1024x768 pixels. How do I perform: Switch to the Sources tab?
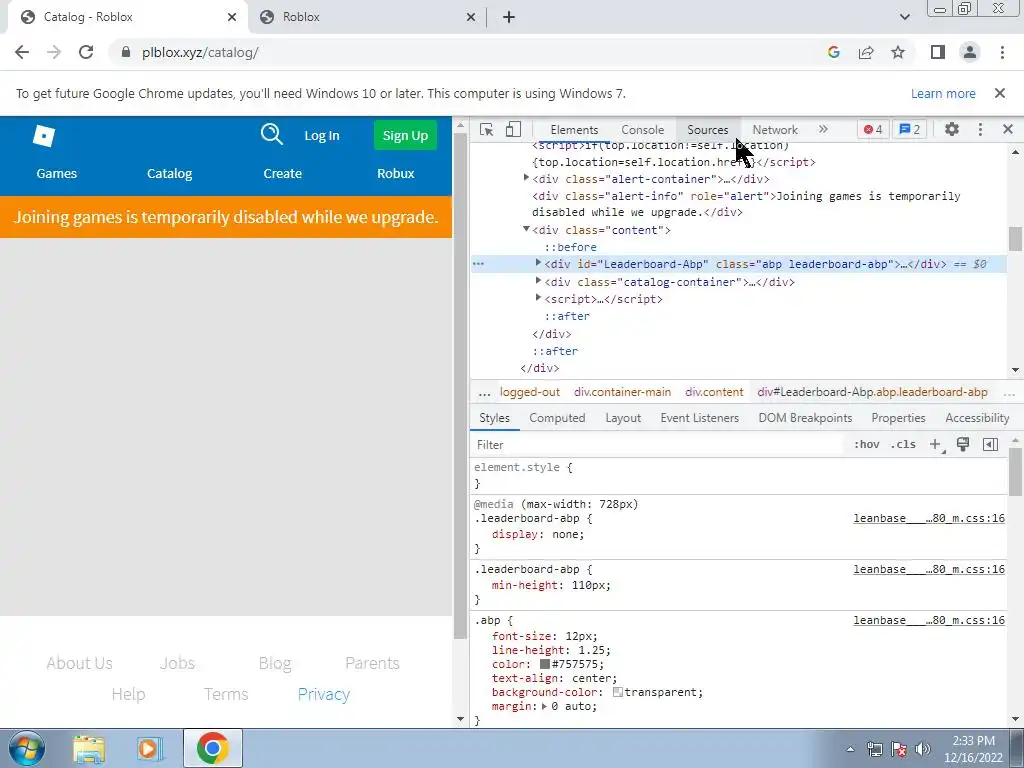point(707,130)
